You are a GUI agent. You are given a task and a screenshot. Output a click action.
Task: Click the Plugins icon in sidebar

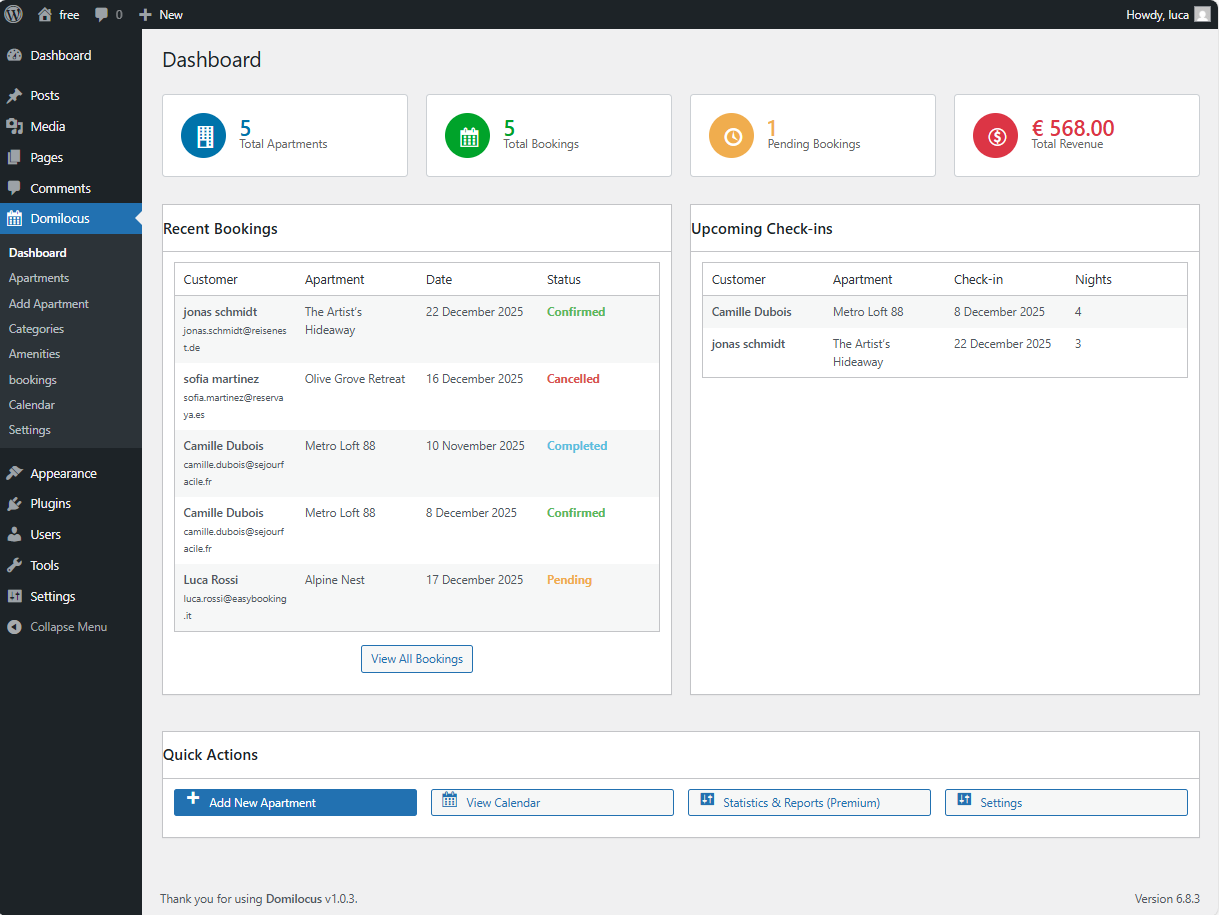[x=14, y=504]
